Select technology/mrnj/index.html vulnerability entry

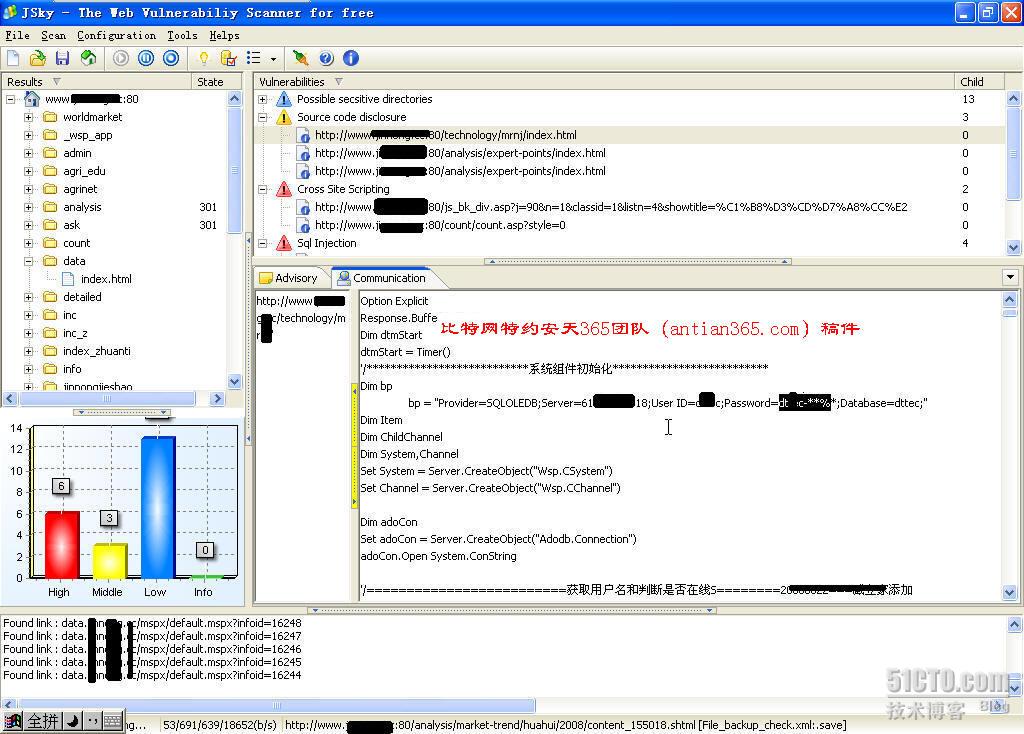[x=445, y=135]
